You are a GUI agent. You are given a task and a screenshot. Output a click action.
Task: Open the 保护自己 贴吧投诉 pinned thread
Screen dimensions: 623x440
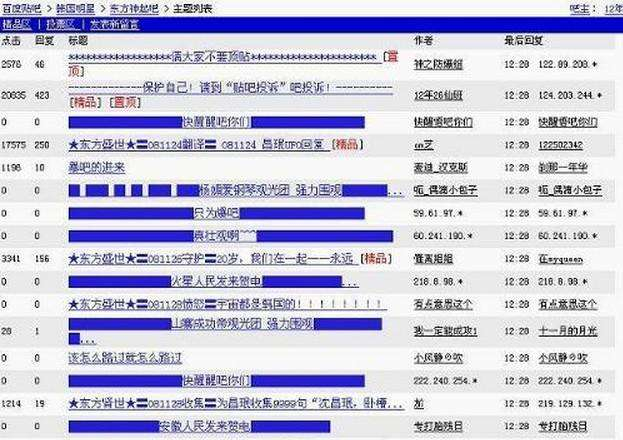[x=230, y=88]
